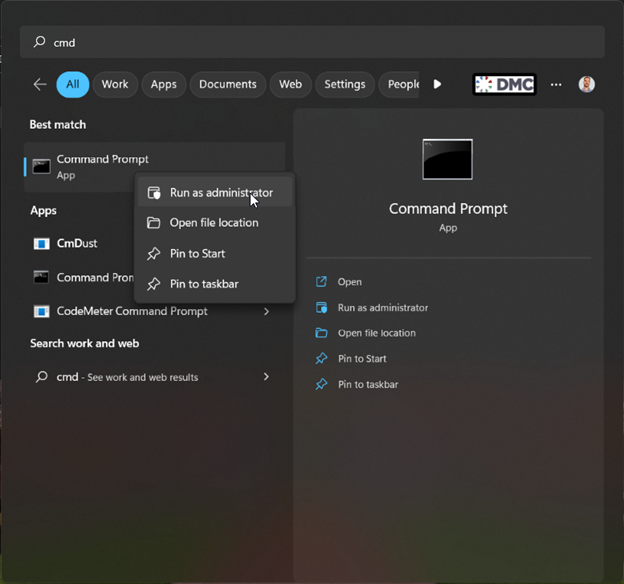Click Pin to taskbar in details pane
Image resolution: width=624 pixels, height=584 pixels.
click(368, 384)
